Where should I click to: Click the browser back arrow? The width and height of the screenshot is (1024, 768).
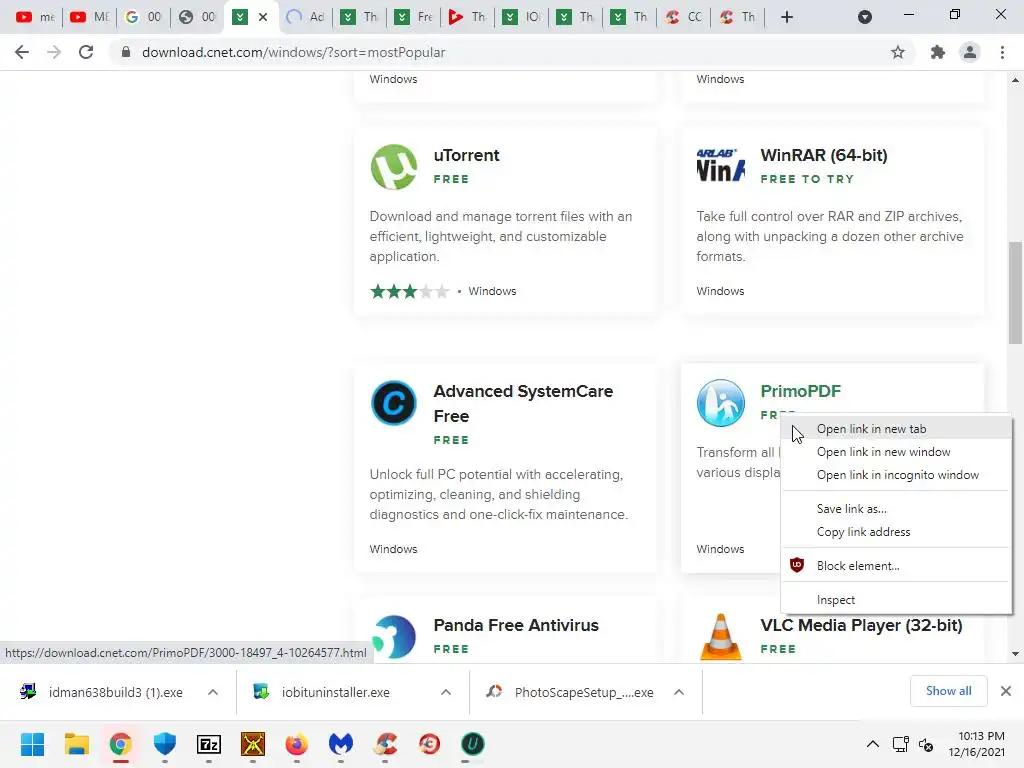(22, 52)
